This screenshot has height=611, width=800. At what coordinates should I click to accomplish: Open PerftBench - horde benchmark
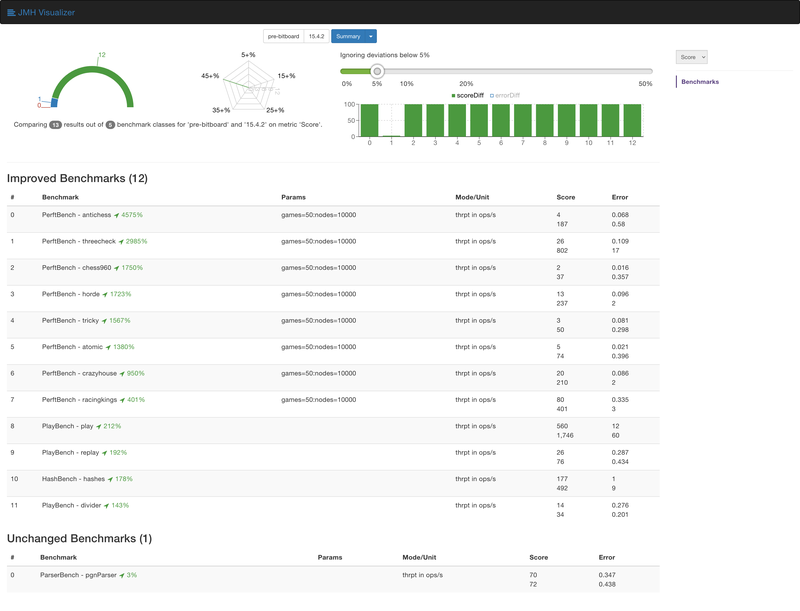[x=70, y=294]
